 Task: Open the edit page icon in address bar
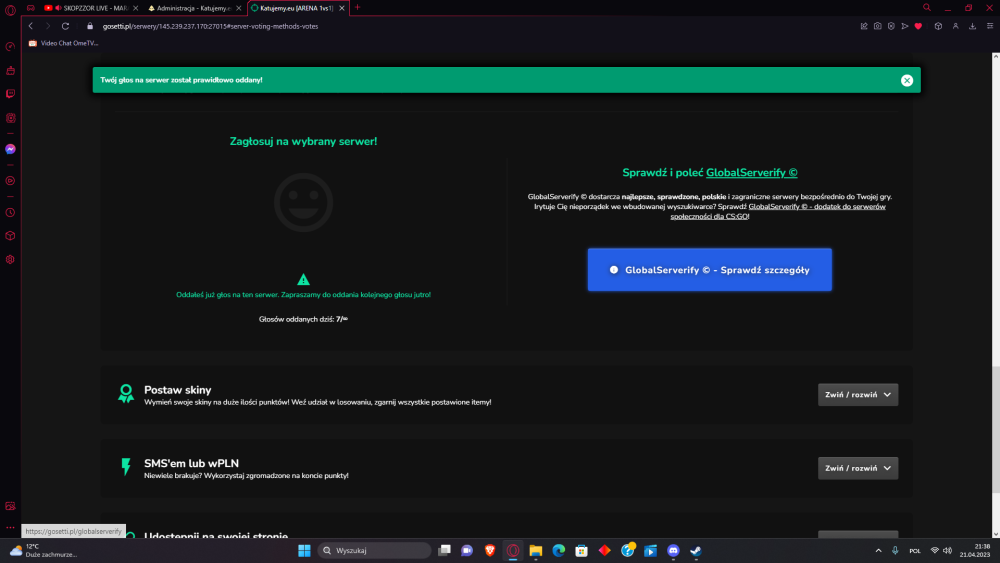coord(864,26)
